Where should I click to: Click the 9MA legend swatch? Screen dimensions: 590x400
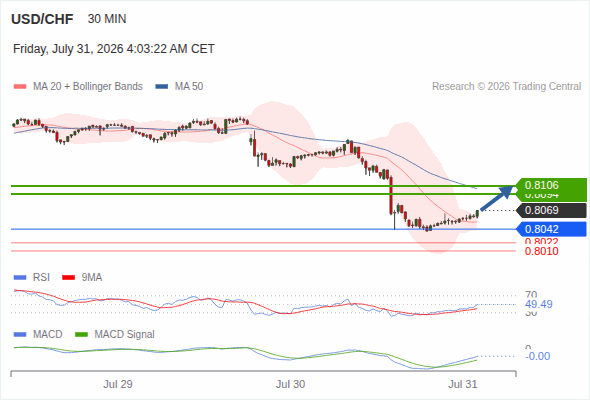click(x=68, y=278)
